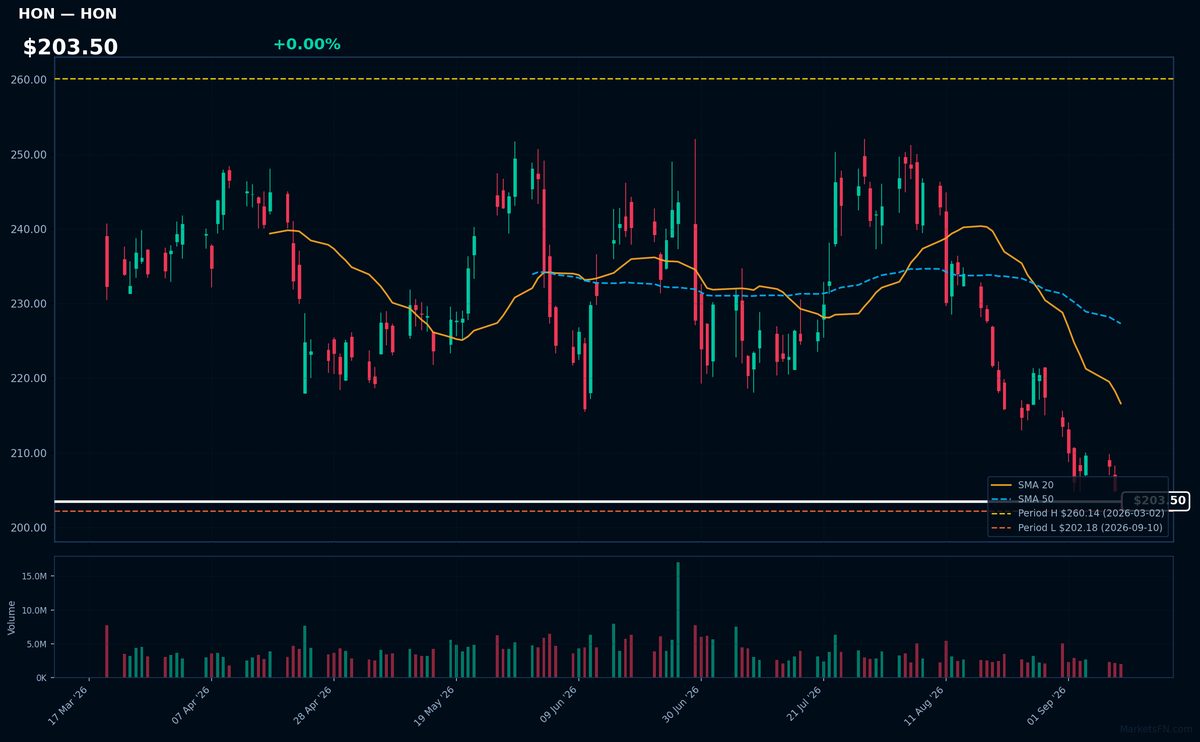The height and width of the screenshot is (742, 1200).
Task: Select the 210.00 price axis label
Action: (x=29, y=453)
